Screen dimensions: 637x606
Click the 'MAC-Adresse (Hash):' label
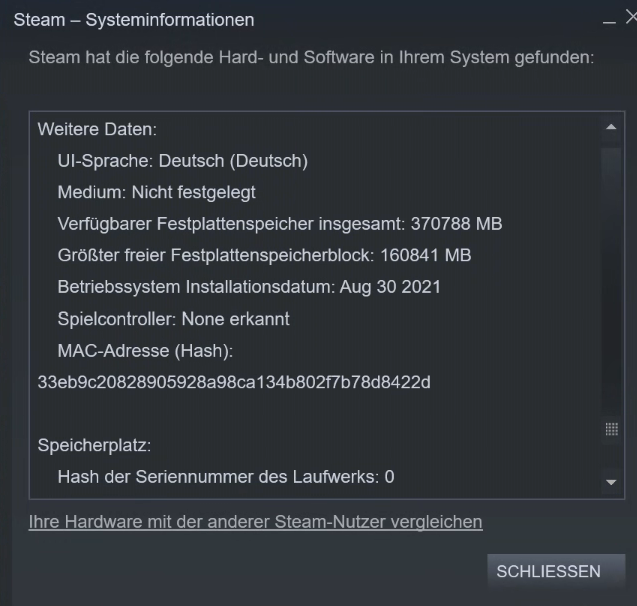[145, 351]
